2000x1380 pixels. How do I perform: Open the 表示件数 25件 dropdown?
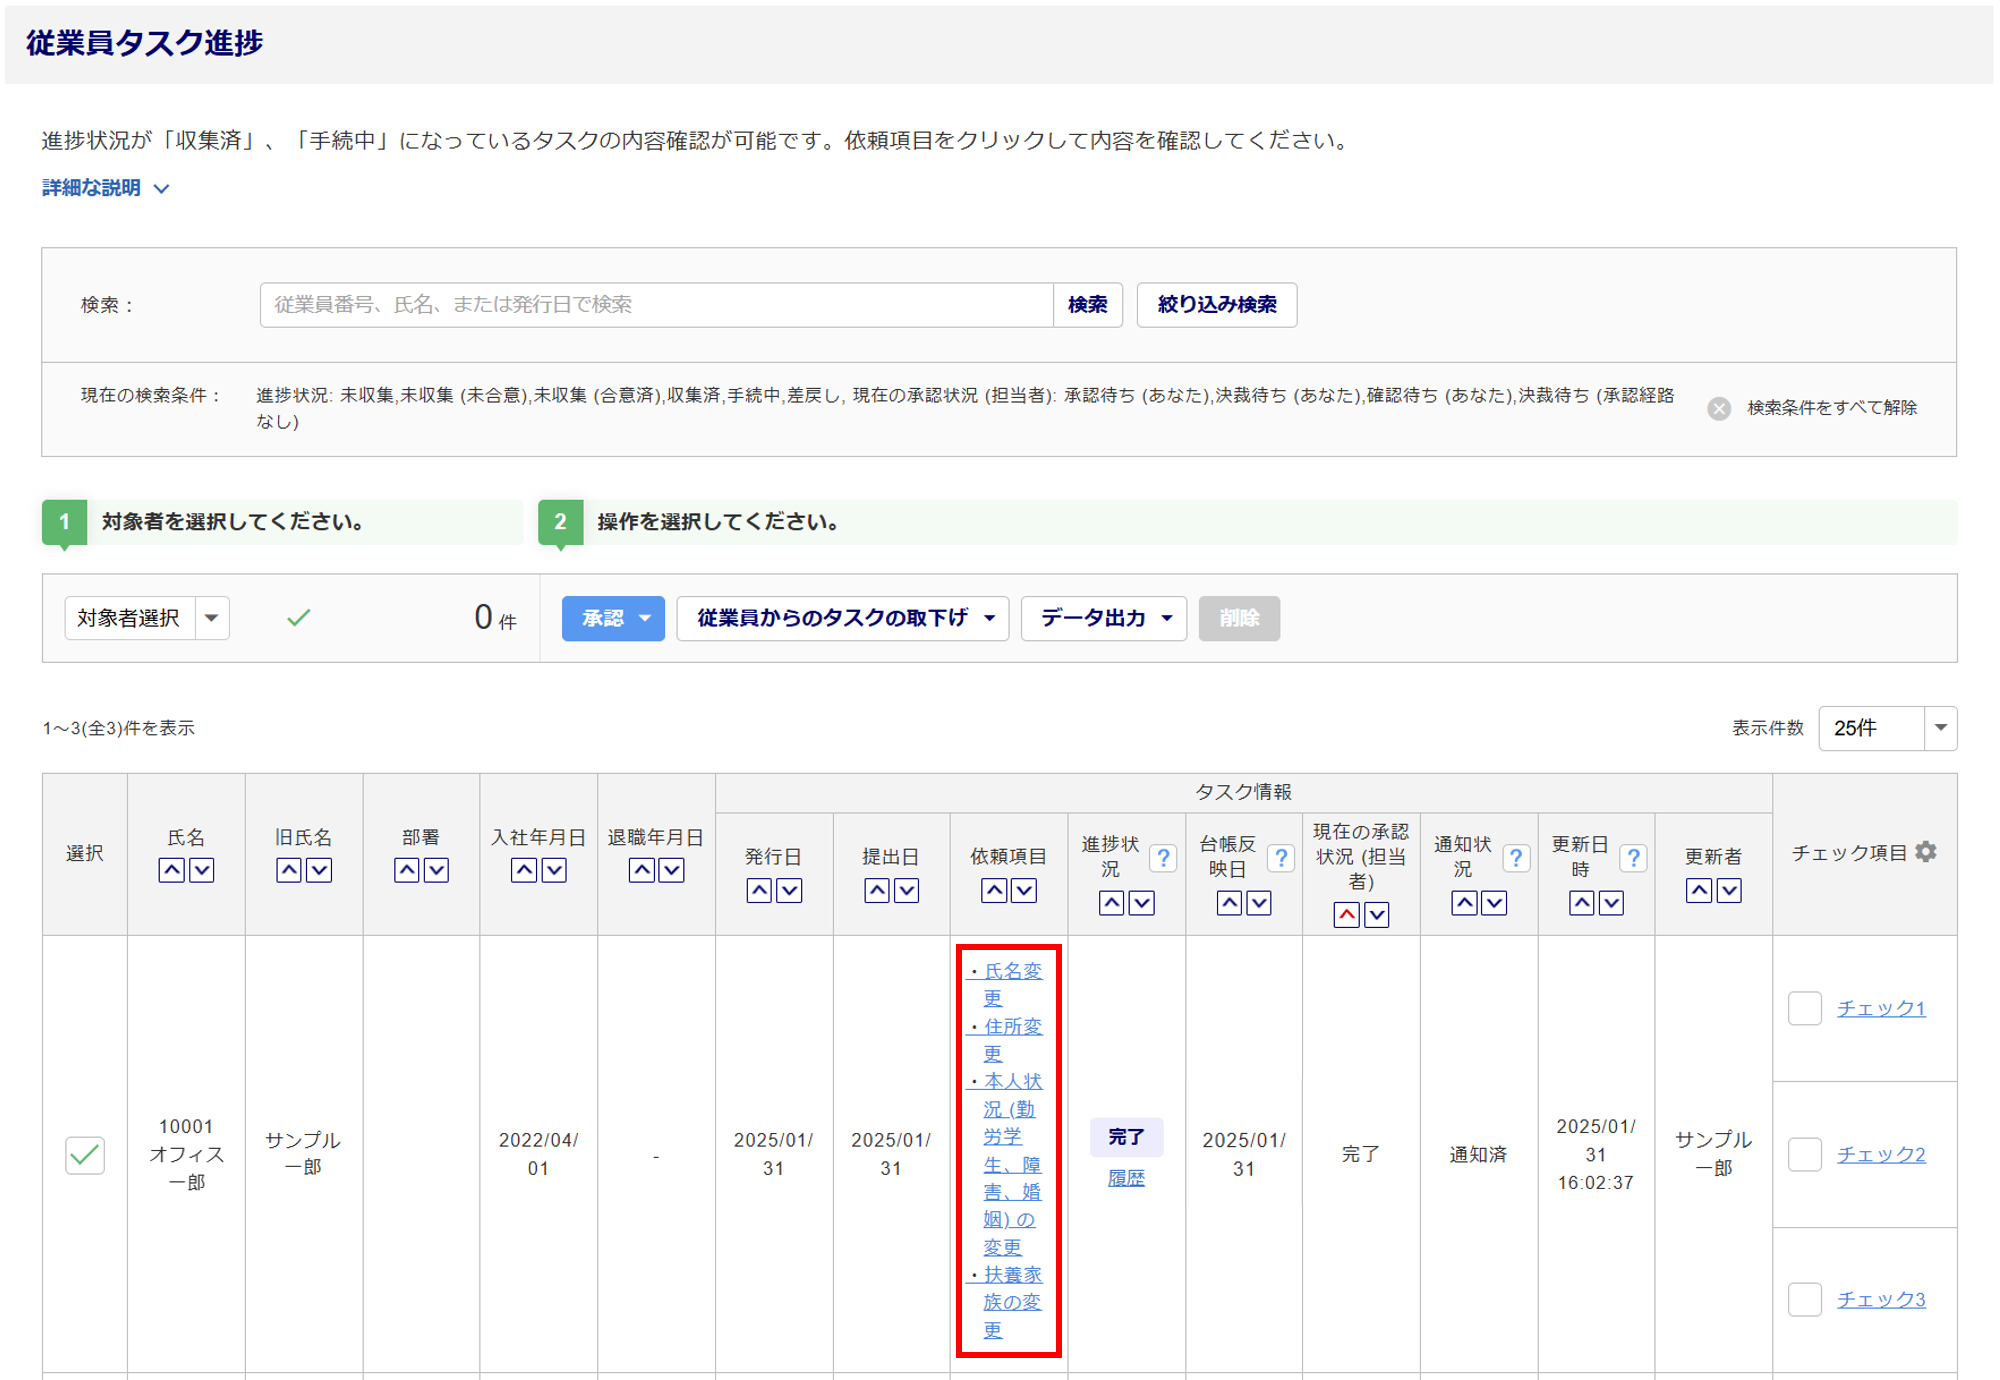[1886, 728]
